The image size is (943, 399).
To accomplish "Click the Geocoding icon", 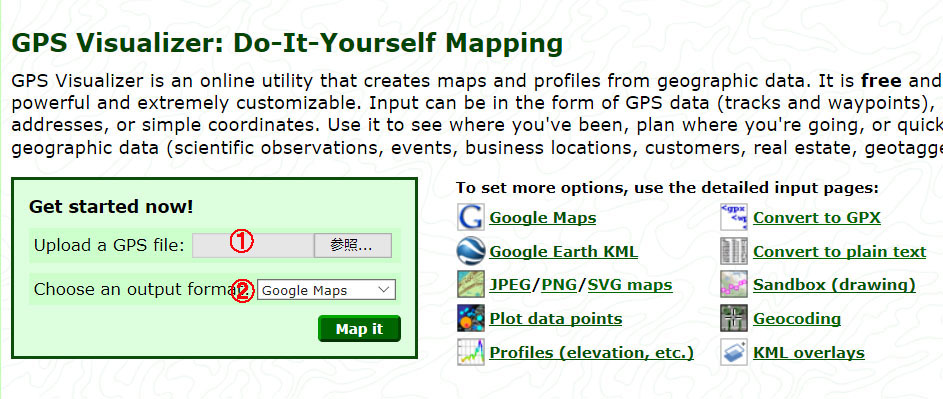I will [734, 318].
